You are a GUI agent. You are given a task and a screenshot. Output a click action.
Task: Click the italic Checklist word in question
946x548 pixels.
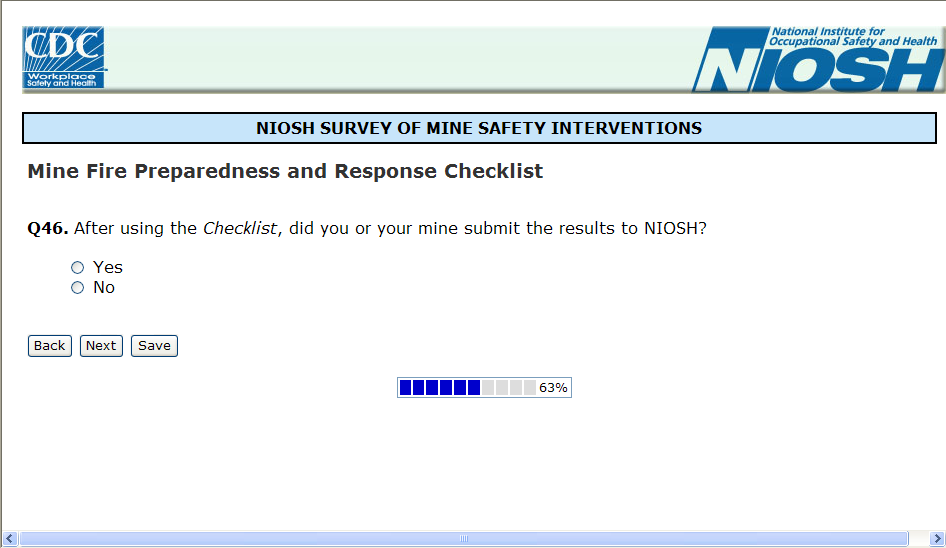point(239,228)
